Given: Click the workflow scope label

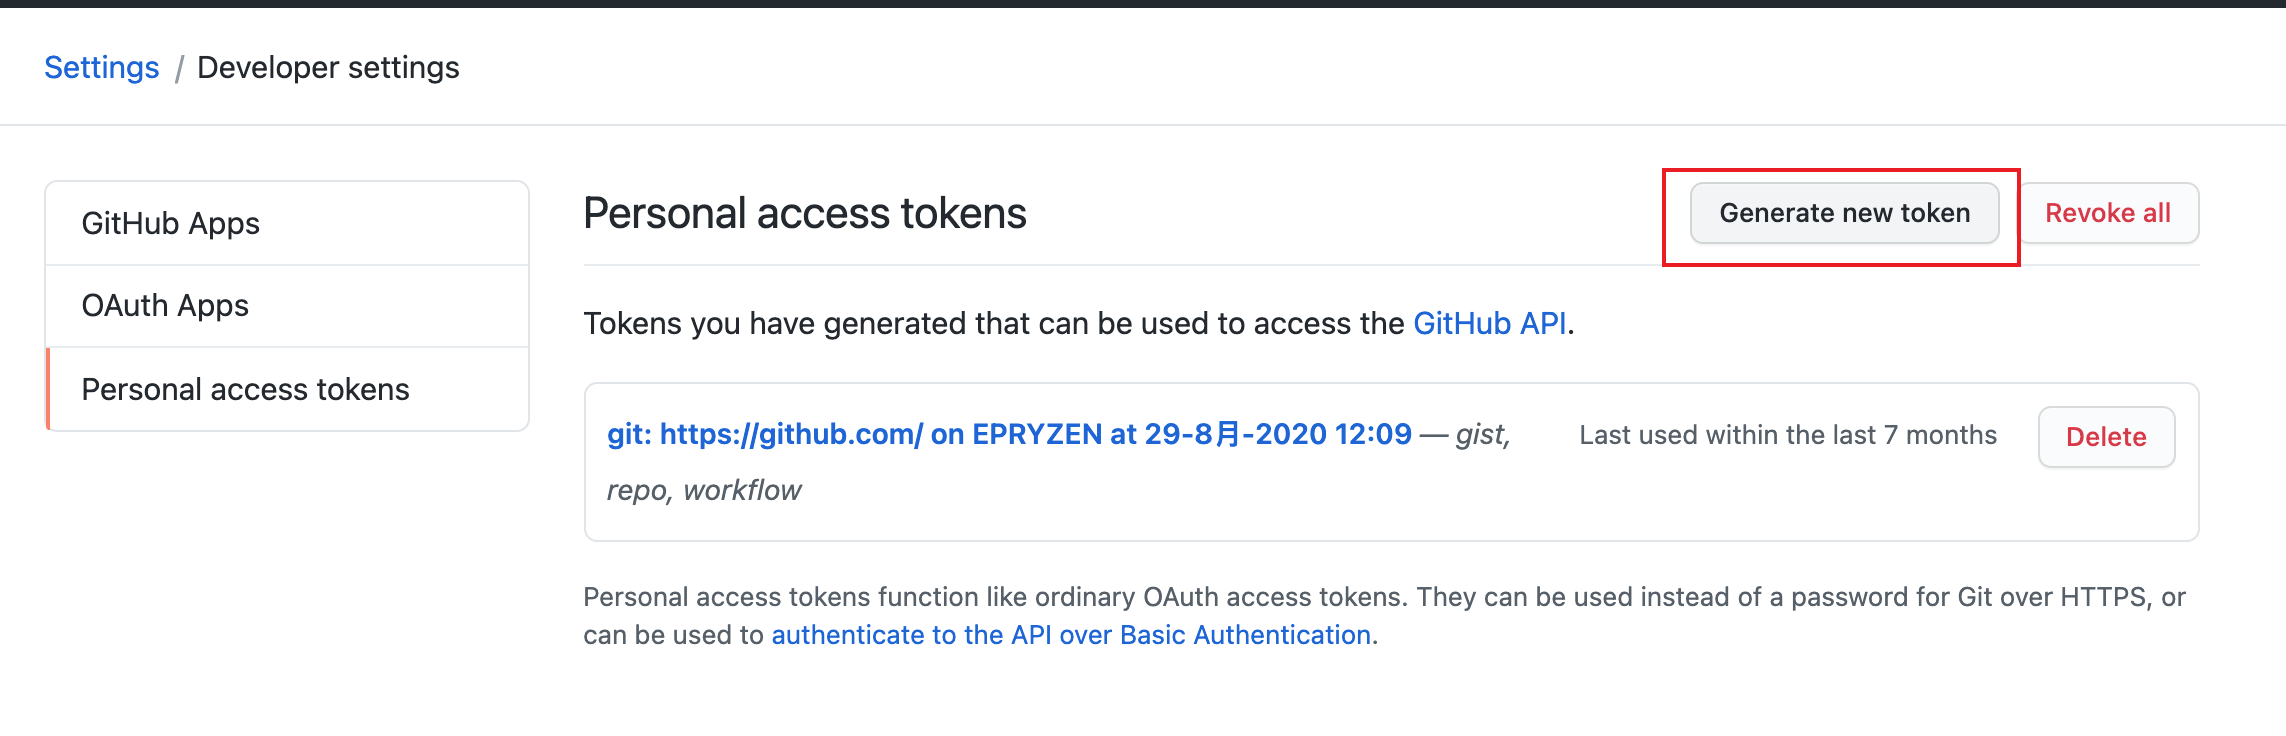Looking at the screenshot, I should pyautogui.click(x=743, y=489).
